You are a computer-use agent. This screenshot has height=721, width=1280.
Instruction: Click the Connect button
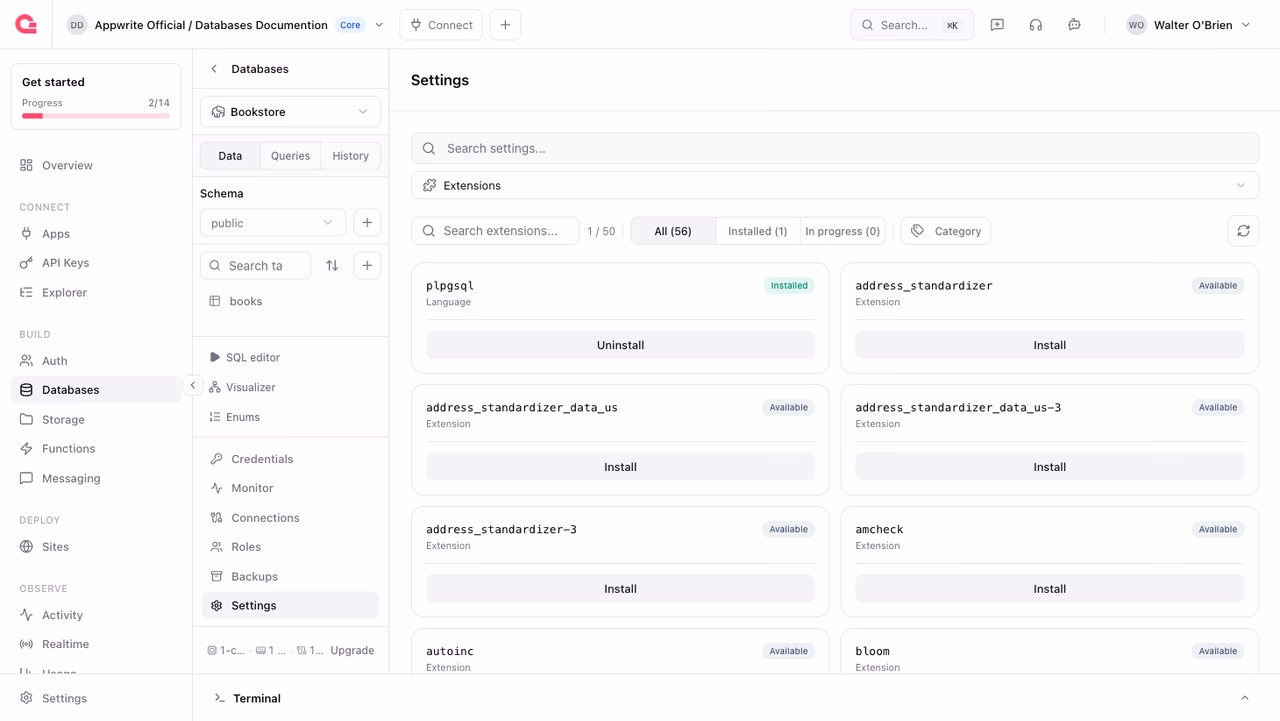tap(441, 25)
